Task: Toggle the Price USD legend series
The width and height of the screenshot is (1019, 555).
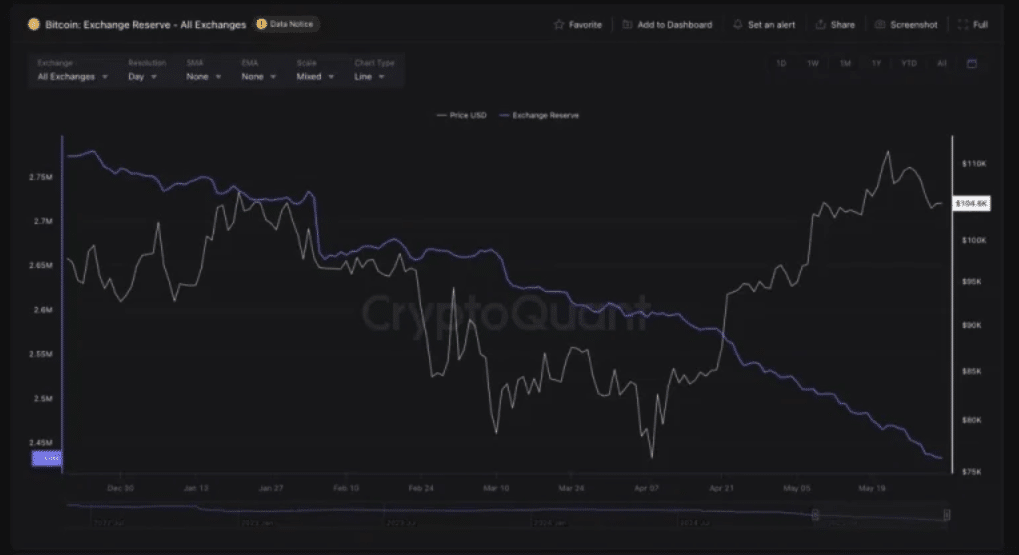Action: pos(461,115)
